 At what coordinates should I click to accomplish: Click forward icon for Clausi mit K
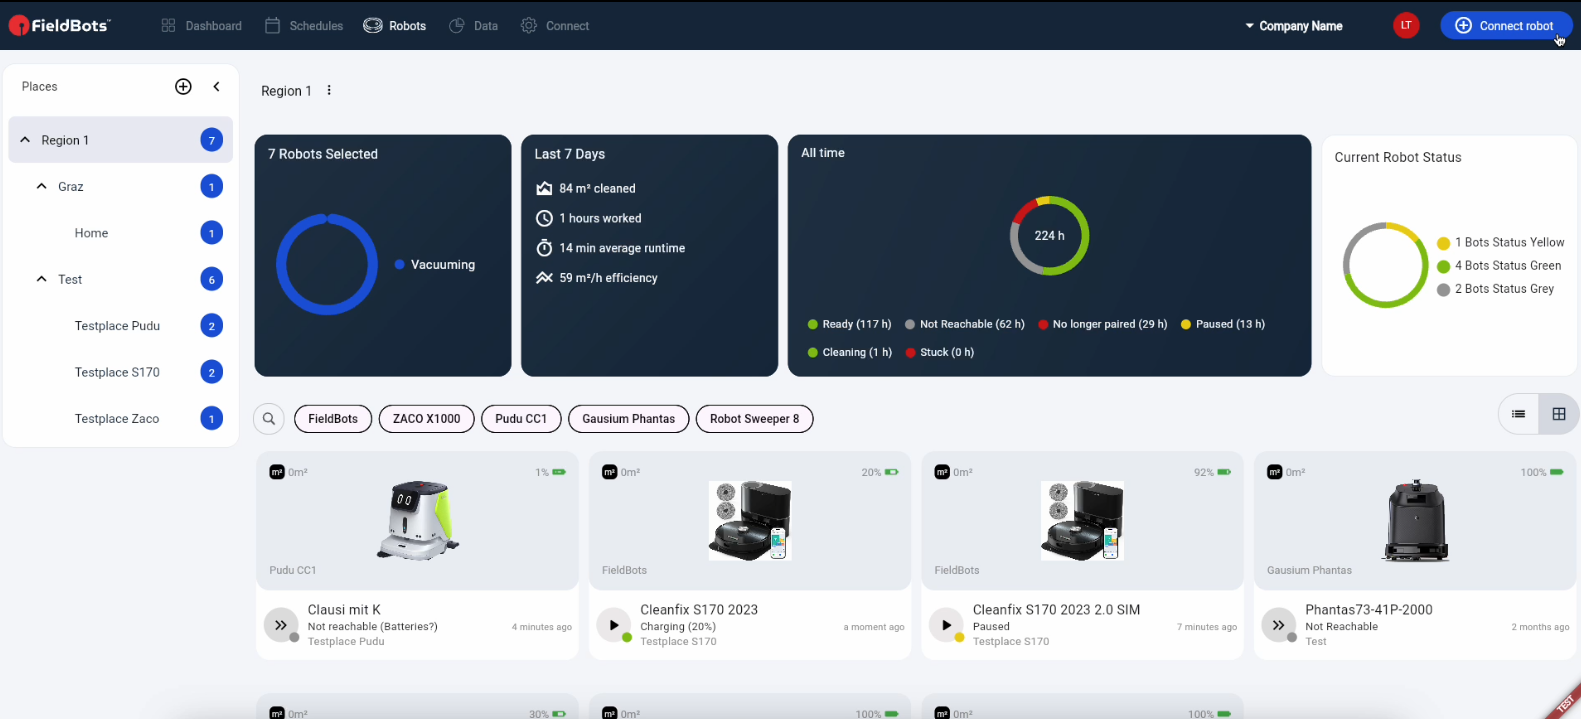coord(281,625)
